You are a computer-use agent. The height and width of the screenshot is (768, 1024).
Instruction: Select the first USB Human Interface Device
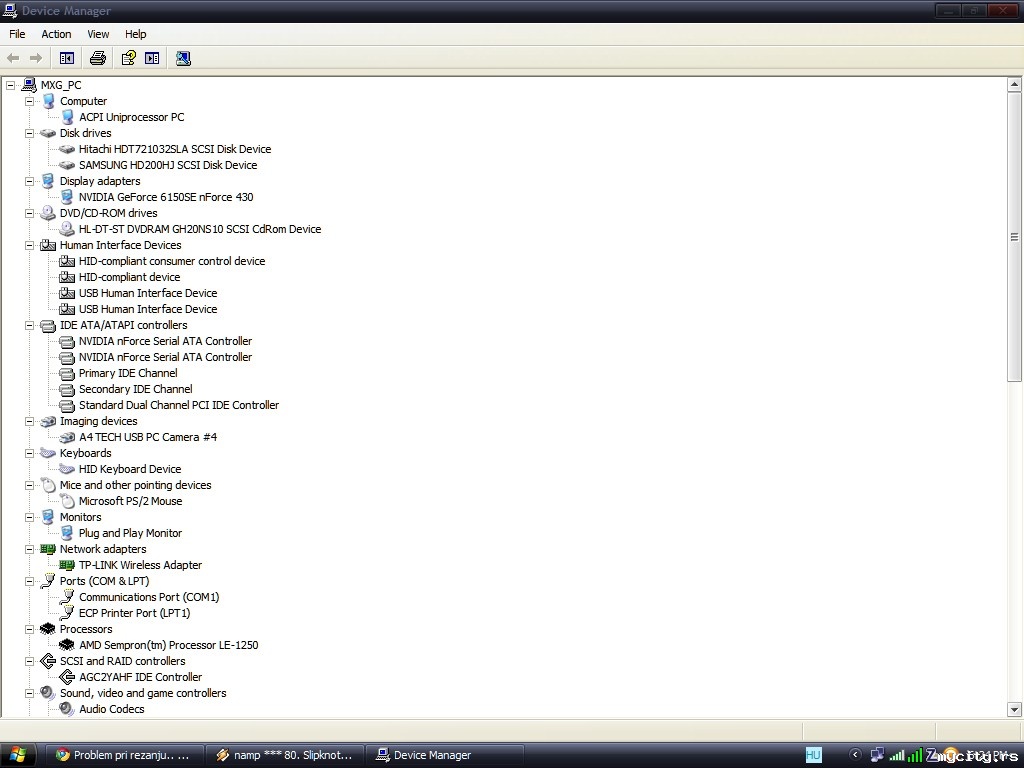pyautogui.click(x=148, y=293)
